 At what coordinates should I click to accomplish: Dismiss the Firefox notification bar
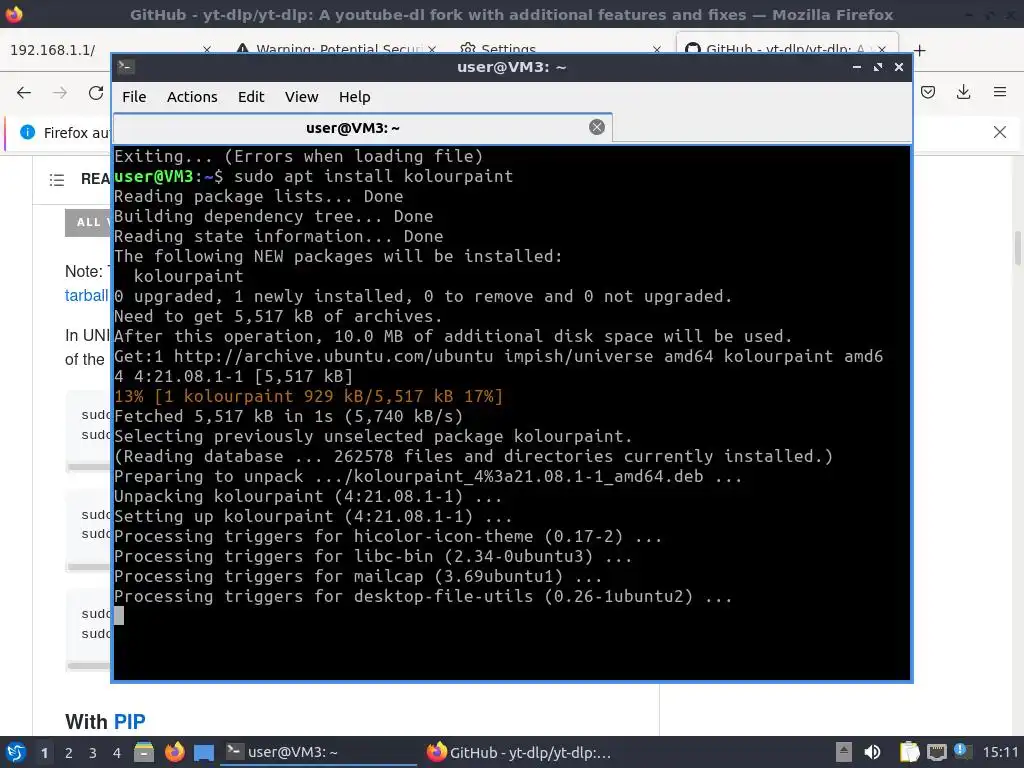point(1000,132)
